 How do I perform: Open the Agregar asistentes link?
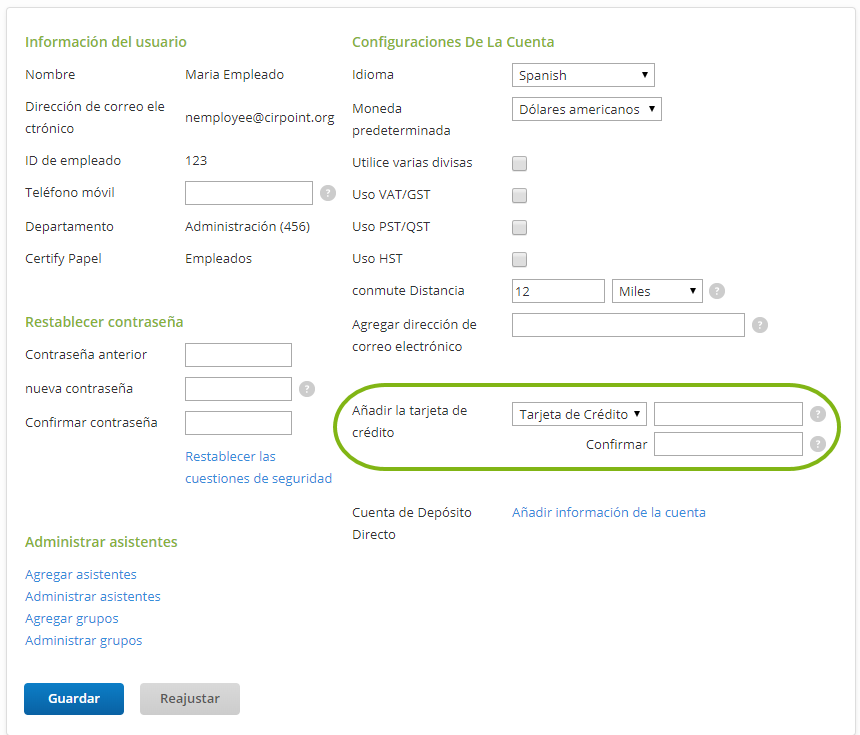click(81, 575)
